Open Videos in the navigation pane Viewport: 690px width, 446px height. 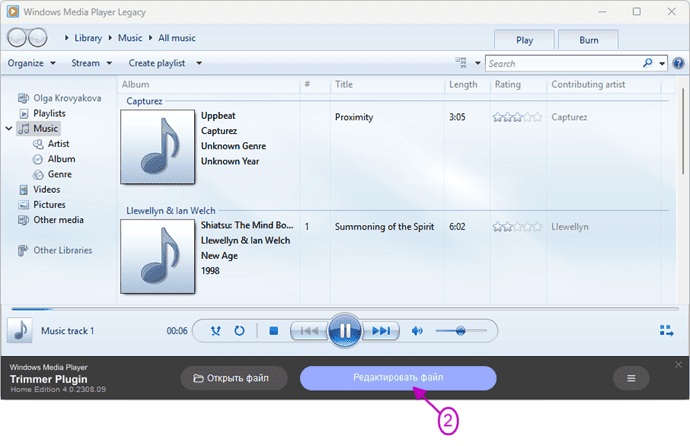[40, 190]
